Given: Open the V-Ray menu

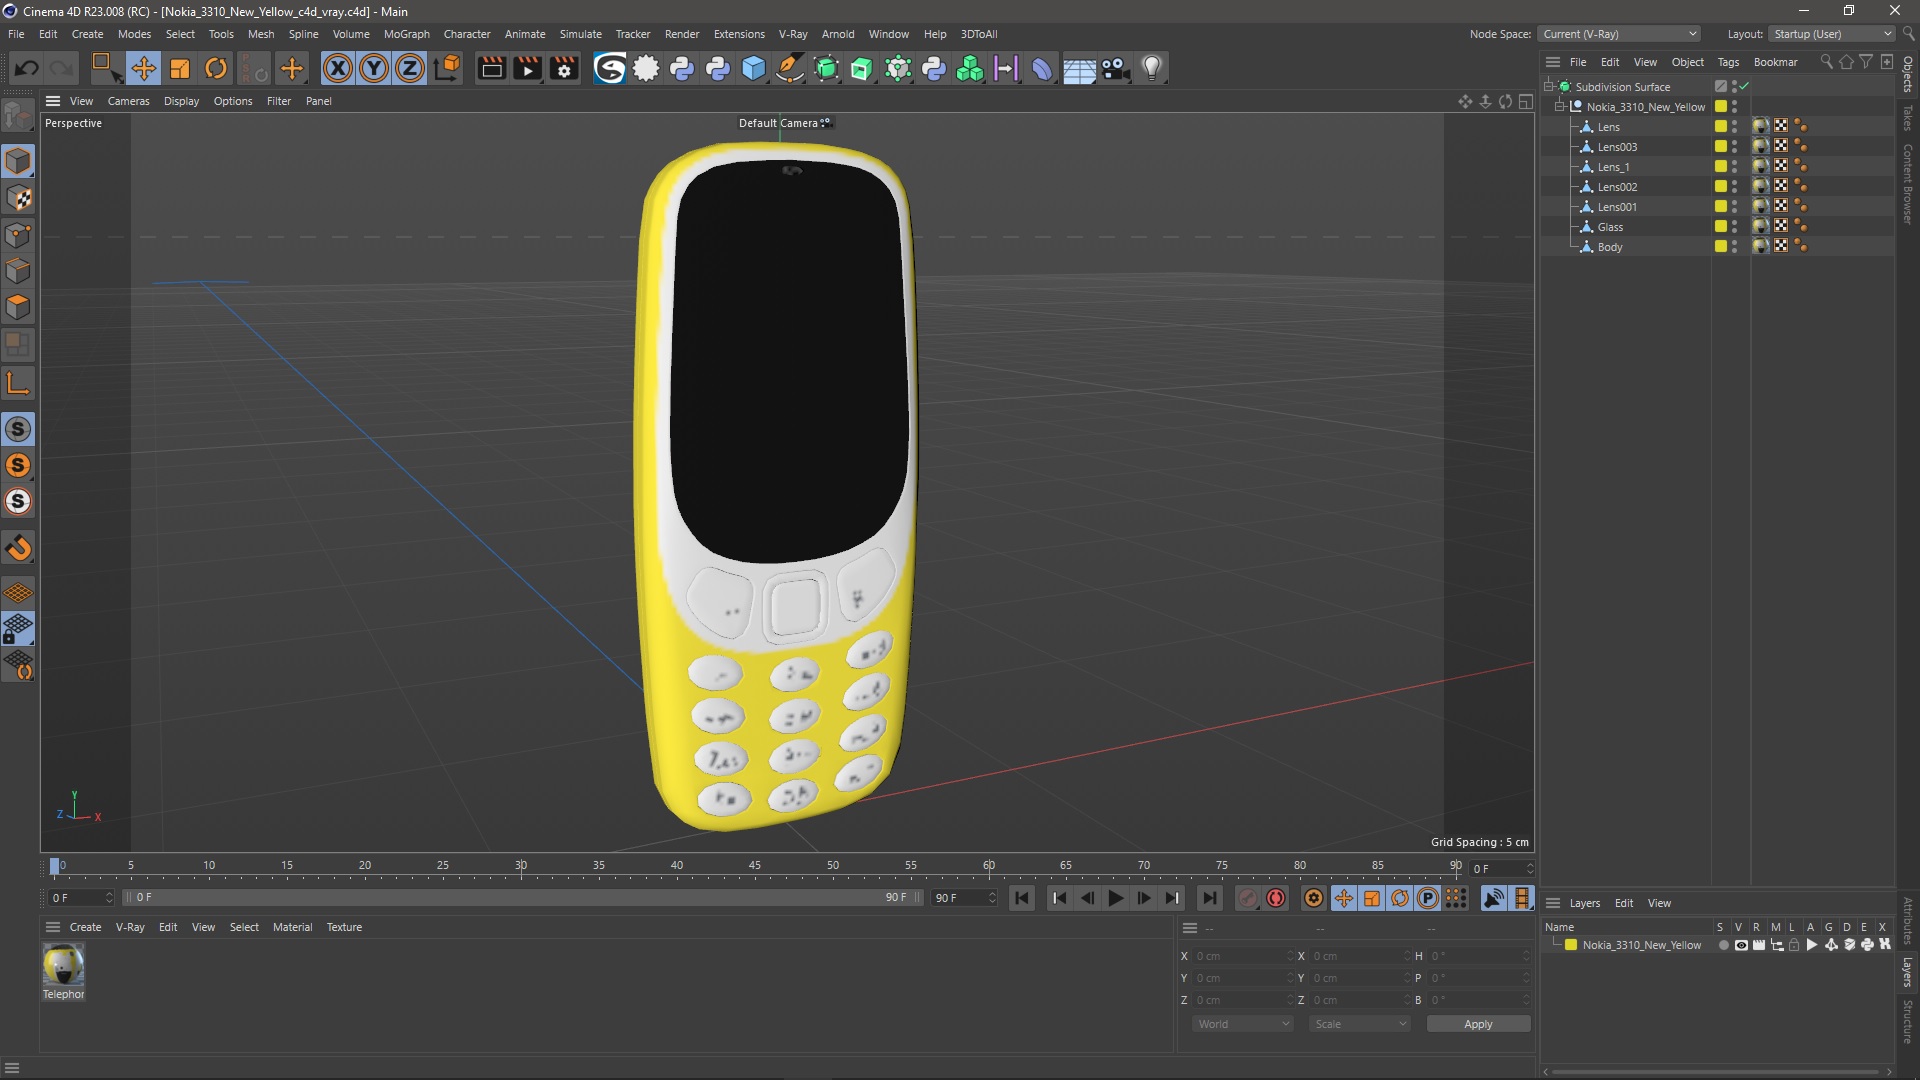Looking at the screenshot, I should pos(793,34).
